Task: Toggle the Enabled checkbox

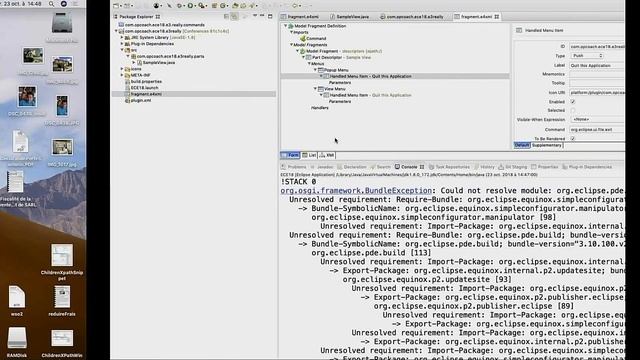Action: (573, 102)
